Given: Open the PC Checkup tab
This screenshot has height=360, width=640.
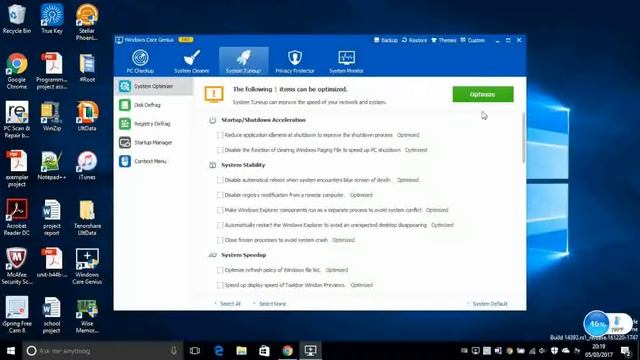Looking at the screenshot, I should tap(140, 61).
